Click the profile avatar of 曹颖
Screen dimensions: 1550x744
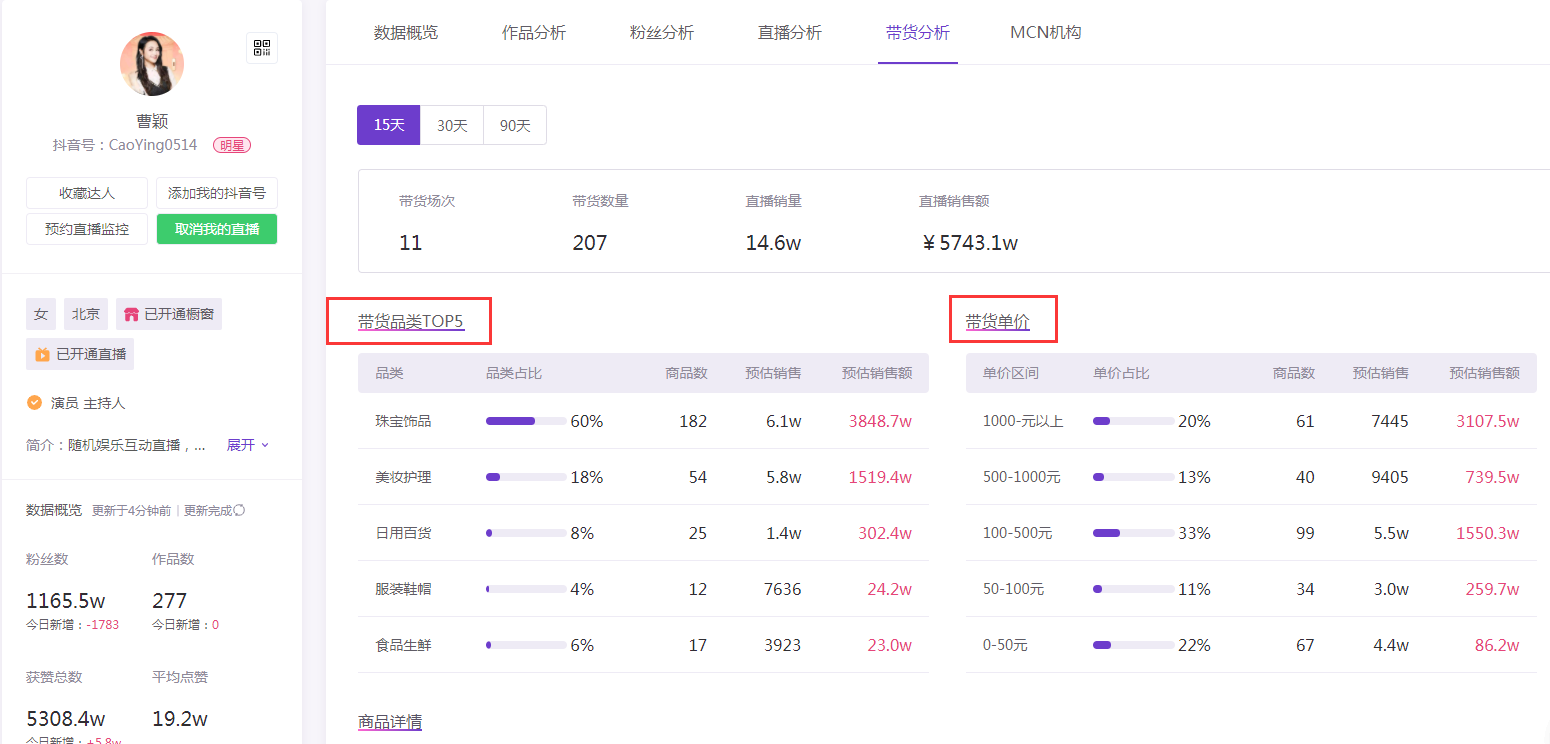pyautogui.click(x=152, y=64)
